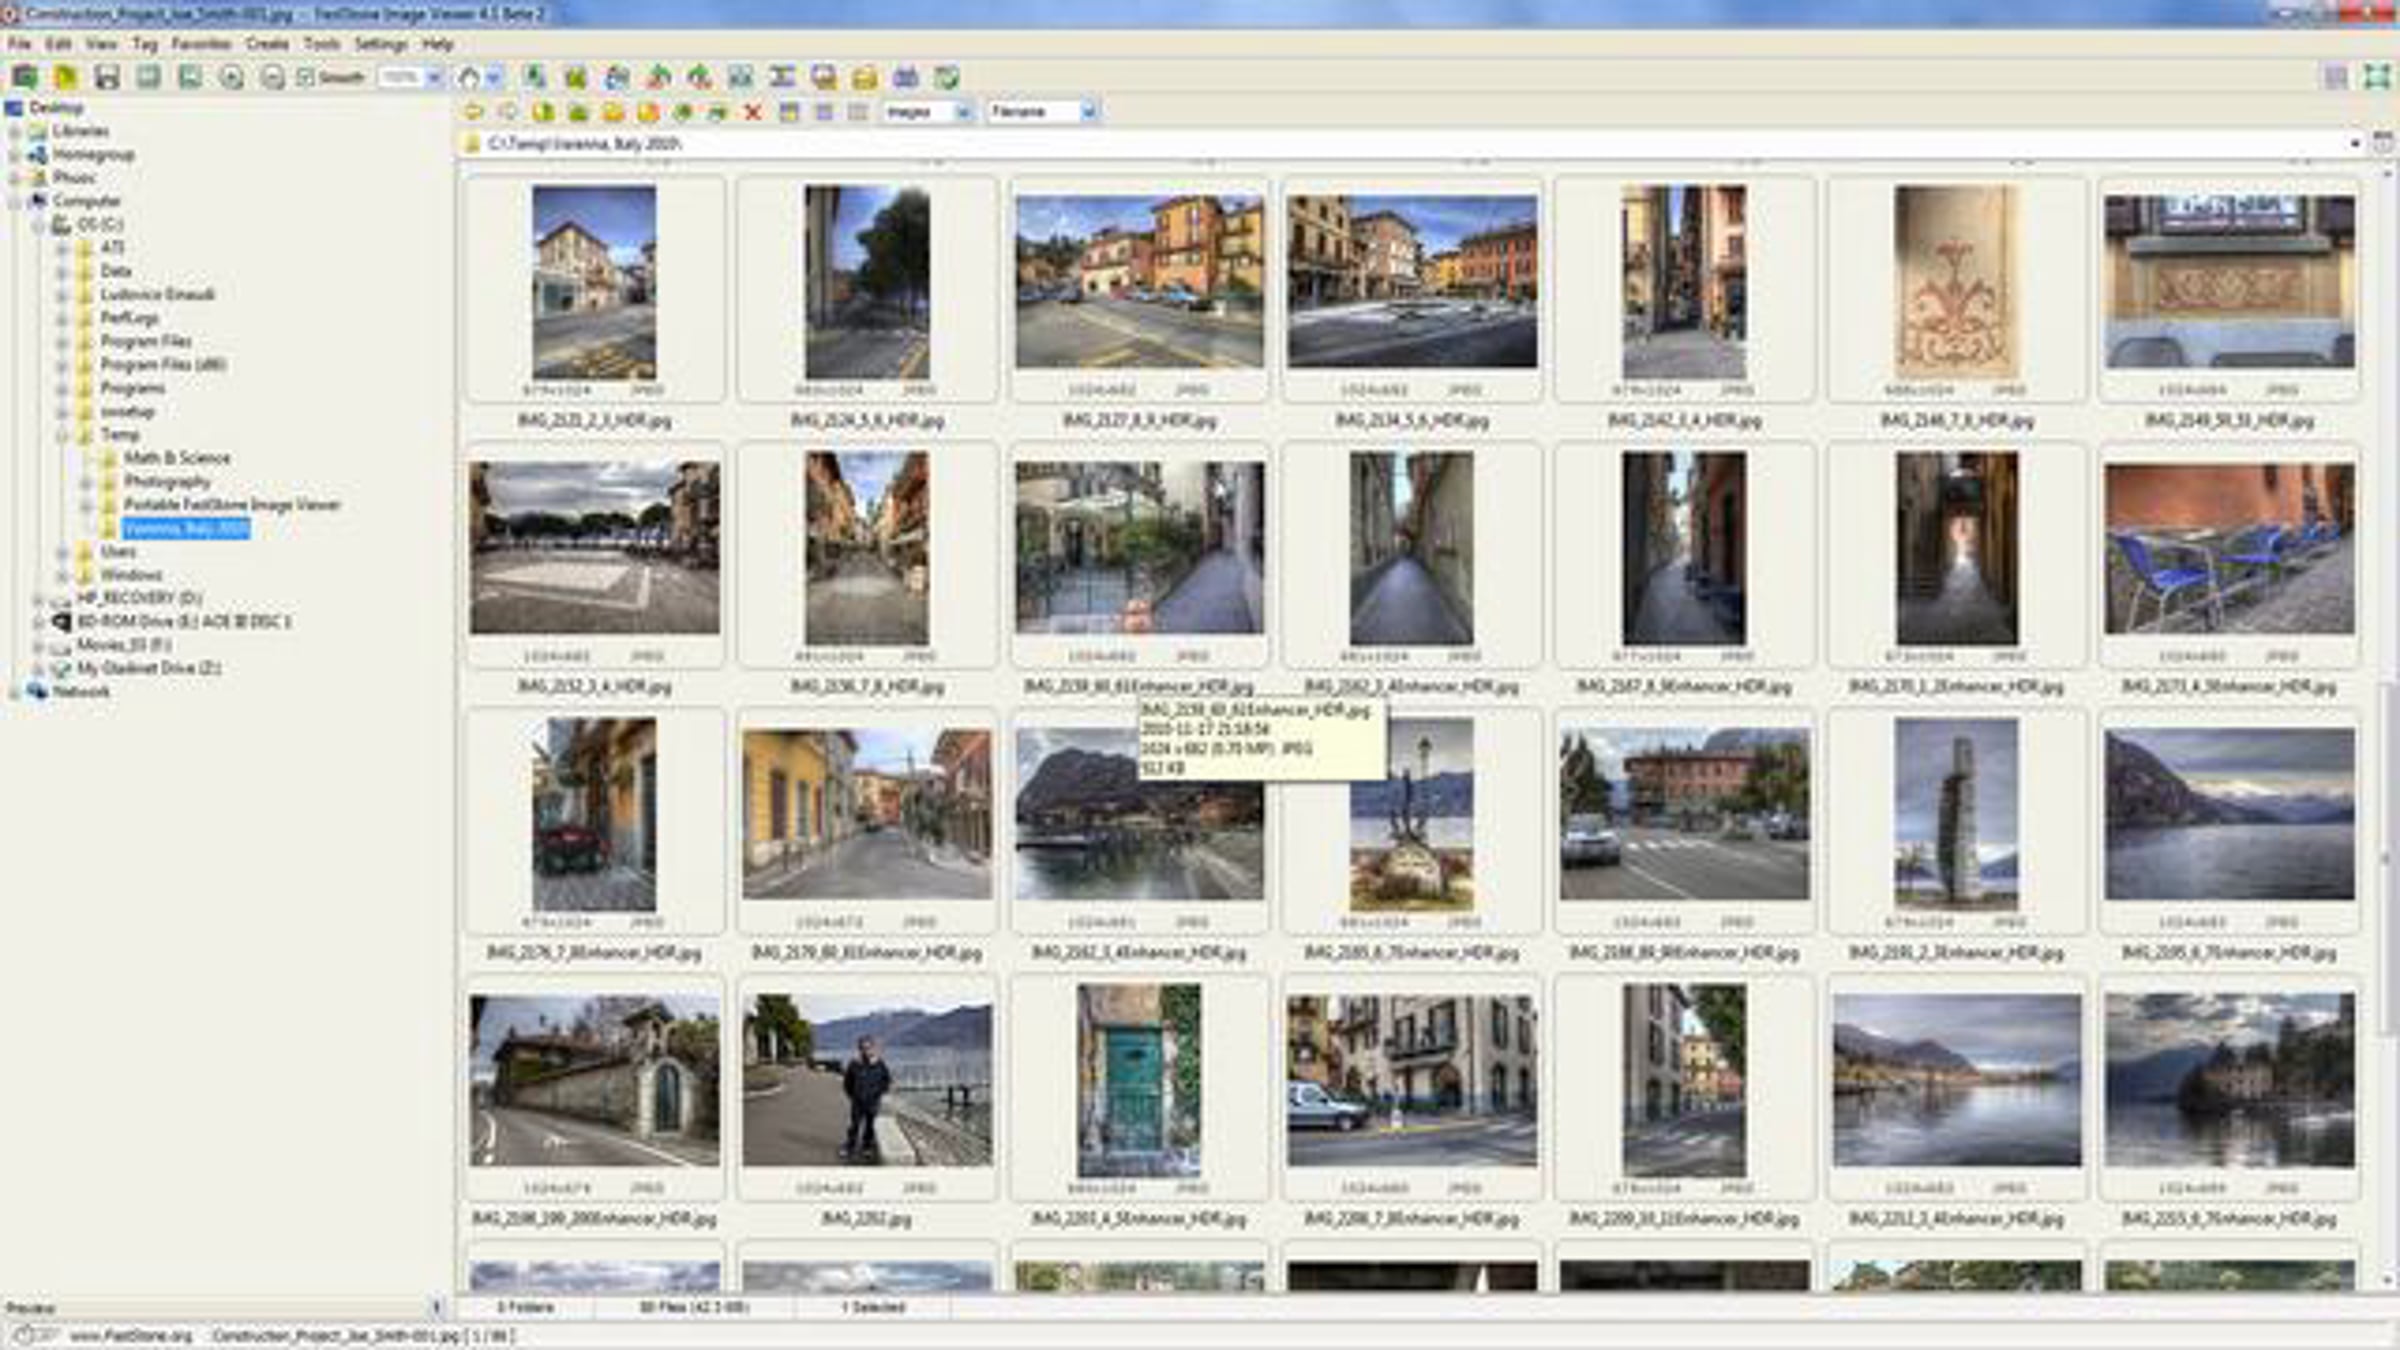Image resolution: width=2400 pixels, height=1350 pixels.
Task: Collapse the Preview panel arrow
Action: pyautogui.click(x=436, y=1307)
